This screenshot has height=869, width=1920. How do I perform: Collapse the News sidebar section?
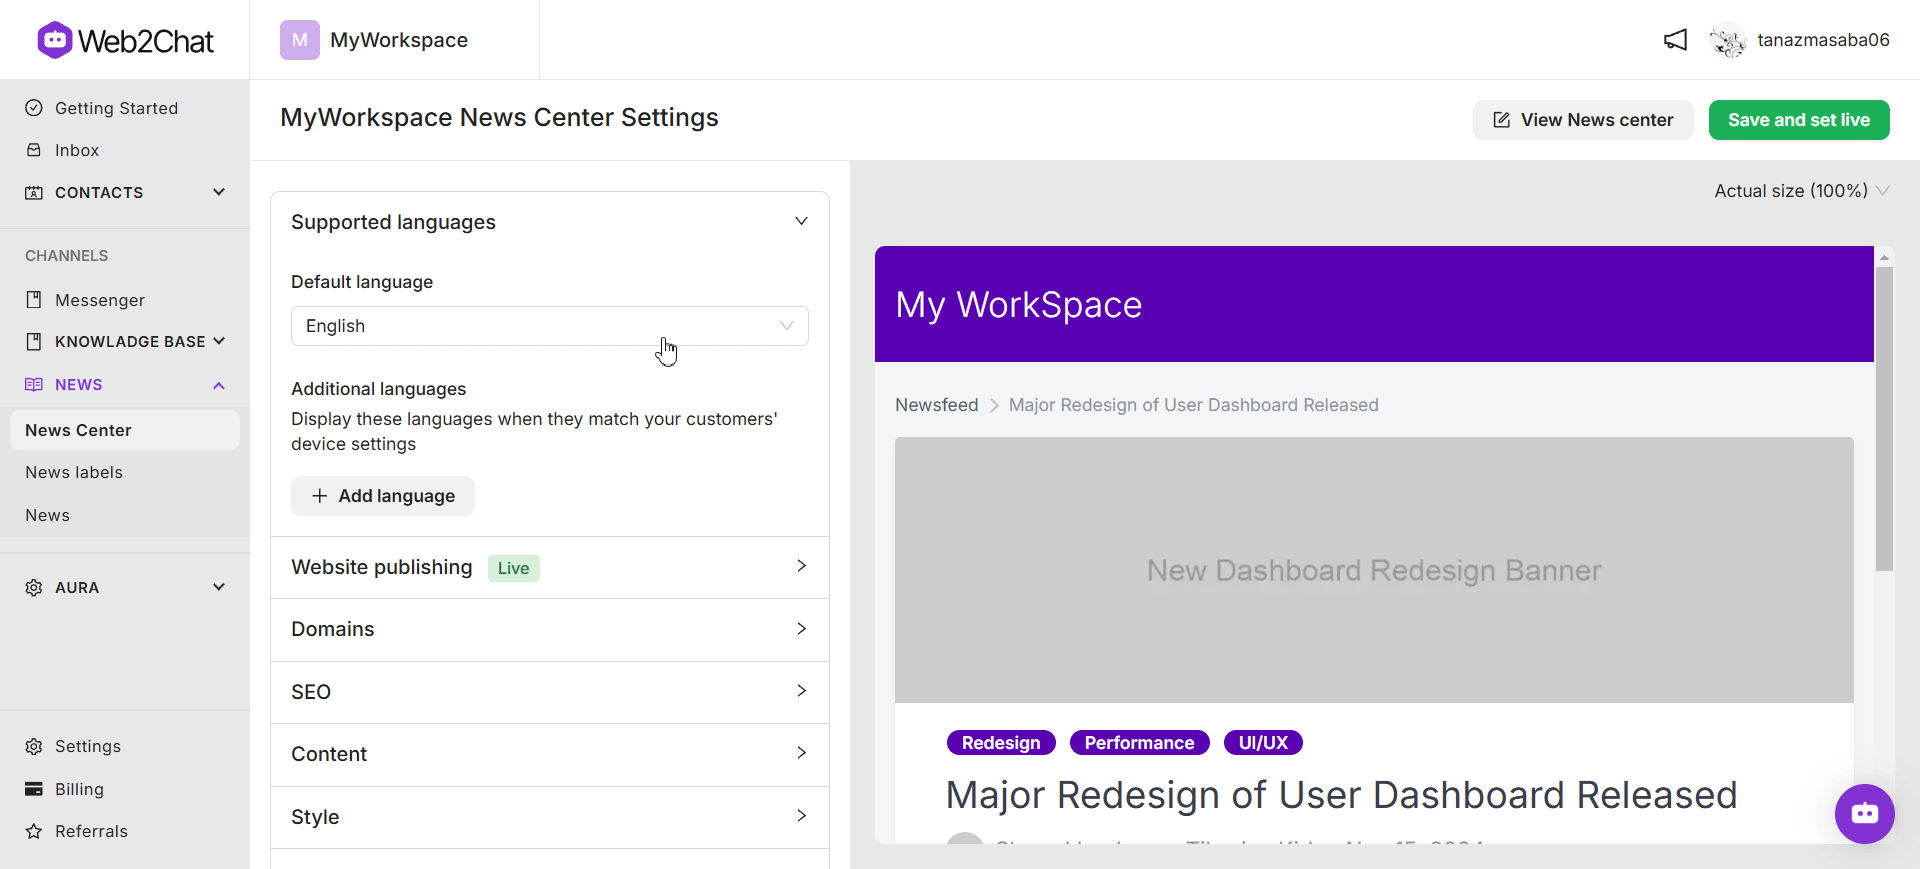(219, 385)
